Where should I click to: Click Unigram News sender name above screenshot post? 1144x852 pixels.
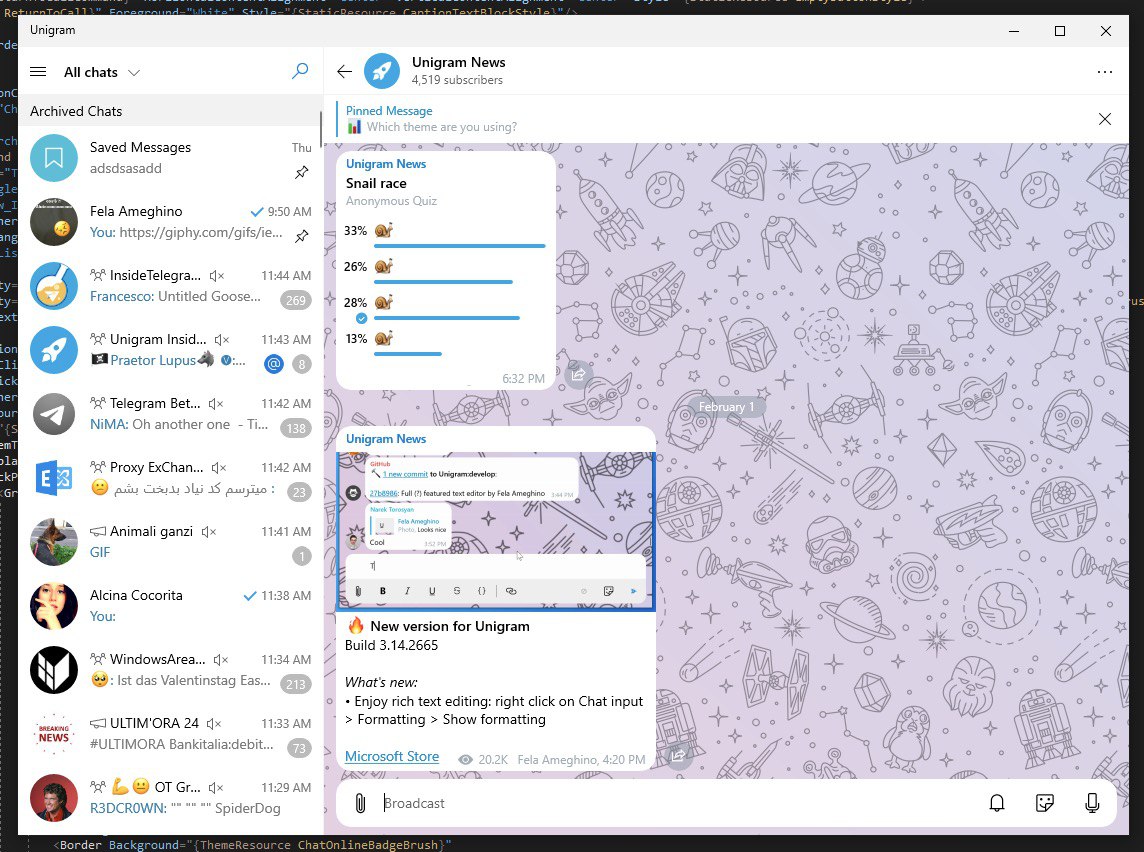(x=386, y=439)
